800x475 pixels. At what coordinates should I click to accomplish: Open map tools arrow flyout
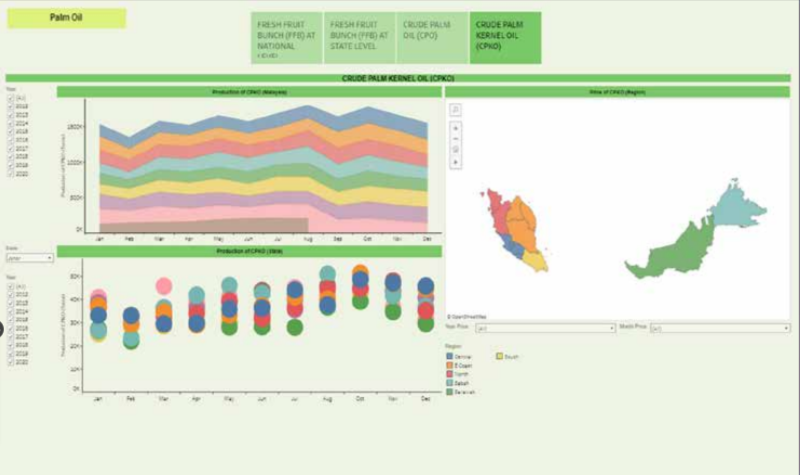pyautogui.click(x=455, y=161)
